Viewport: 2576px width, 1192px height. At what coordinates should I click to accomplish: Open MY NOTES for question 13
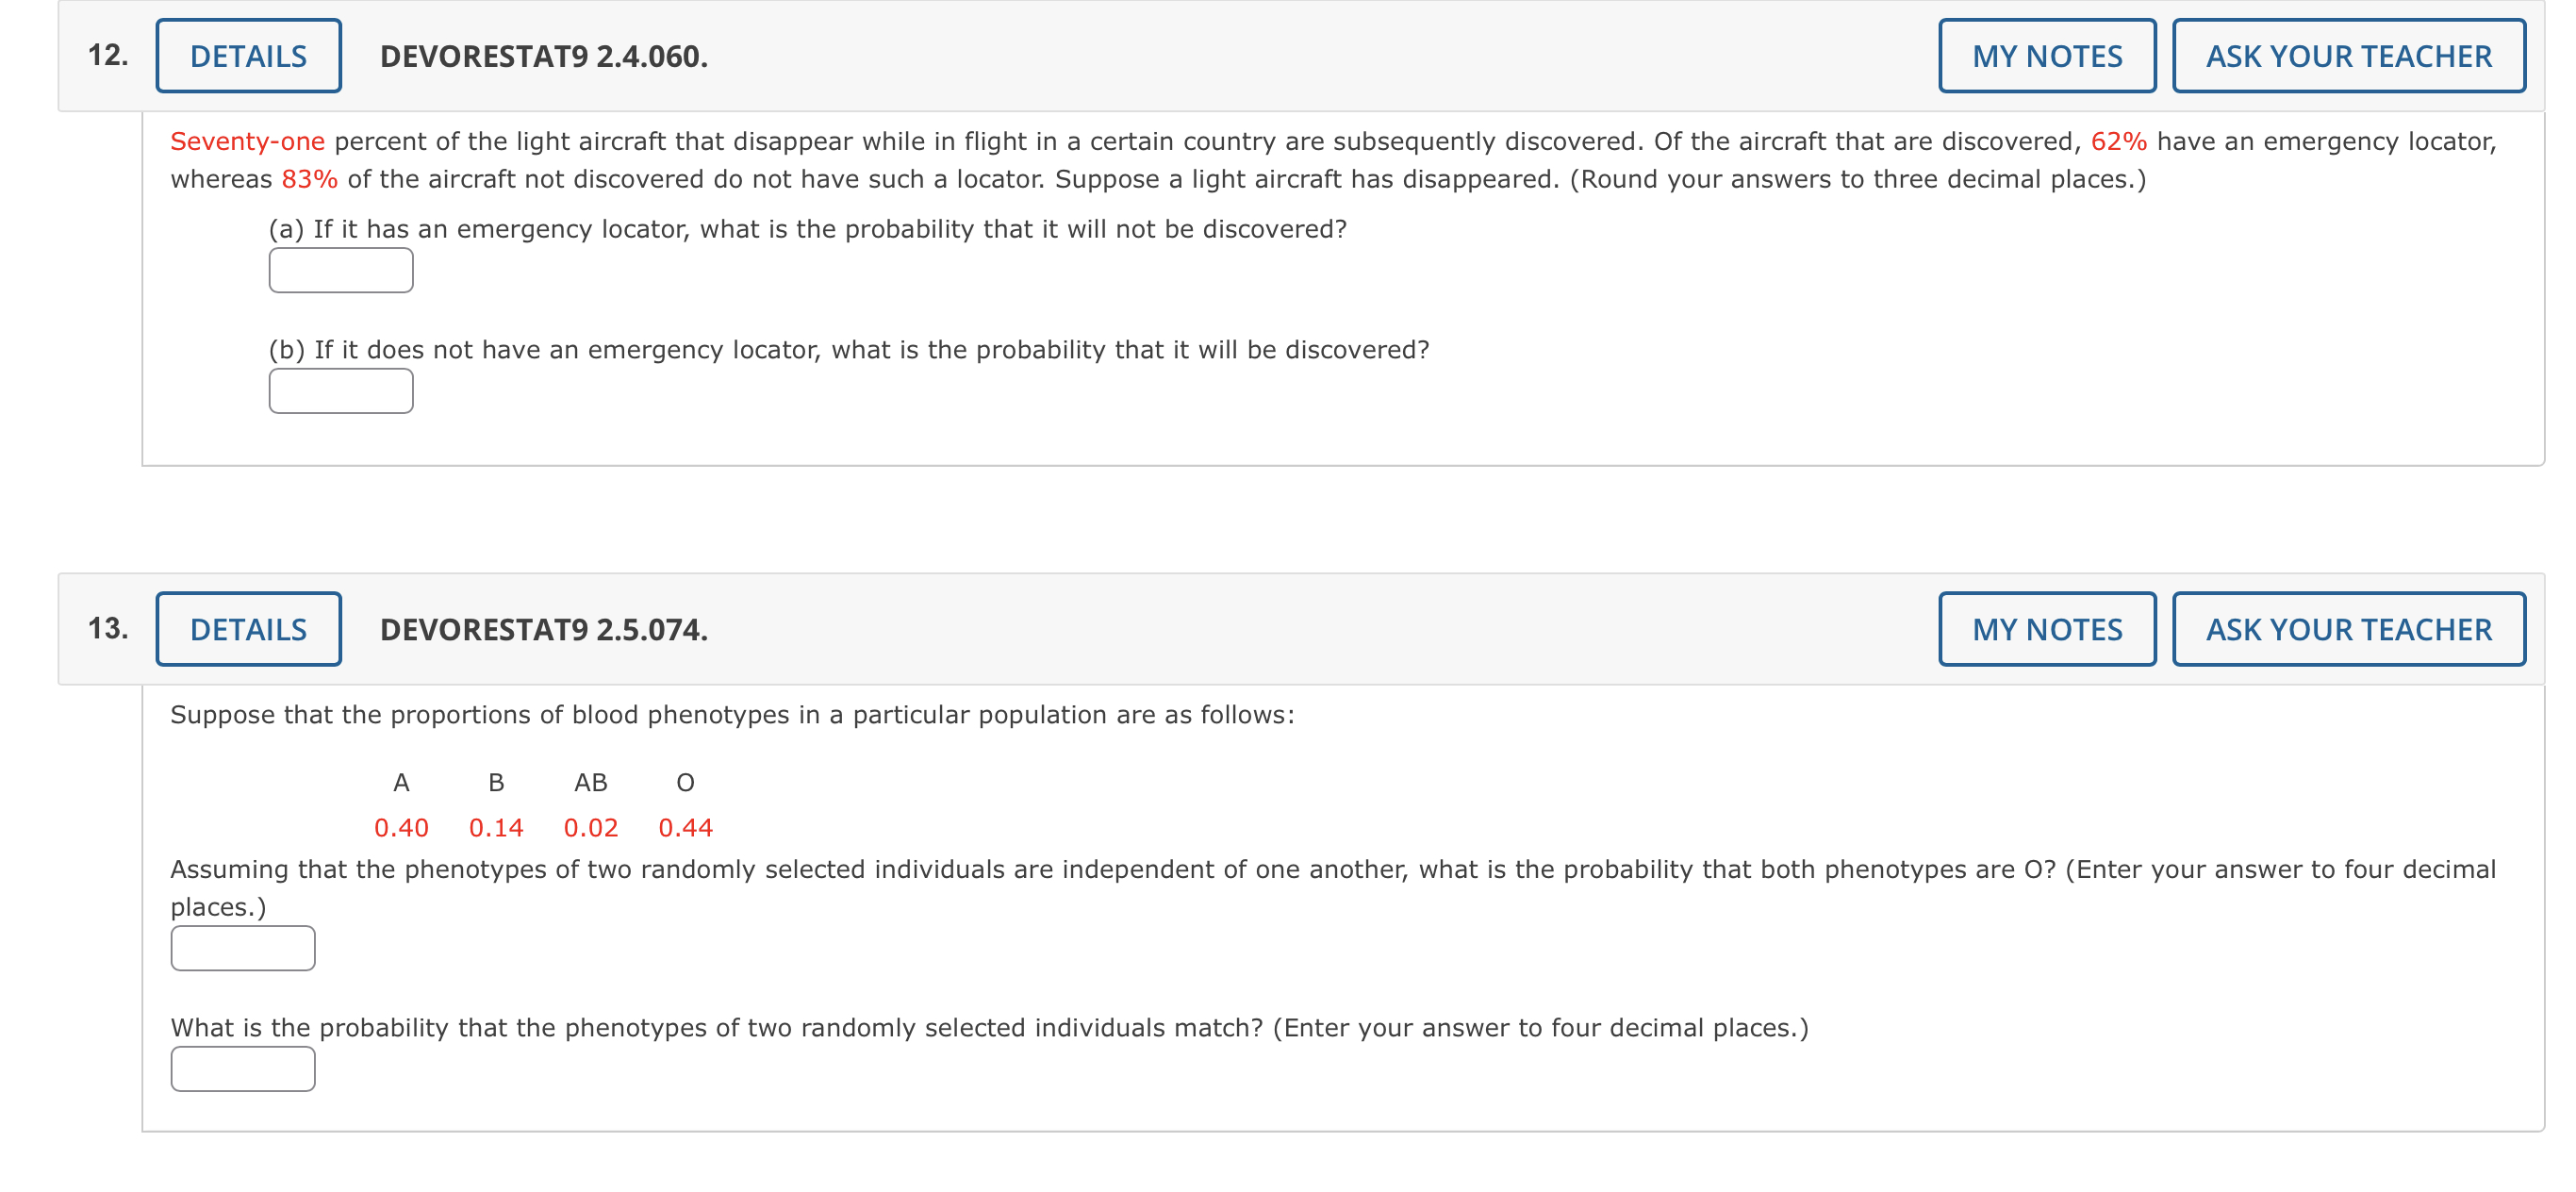[2046, 629]
